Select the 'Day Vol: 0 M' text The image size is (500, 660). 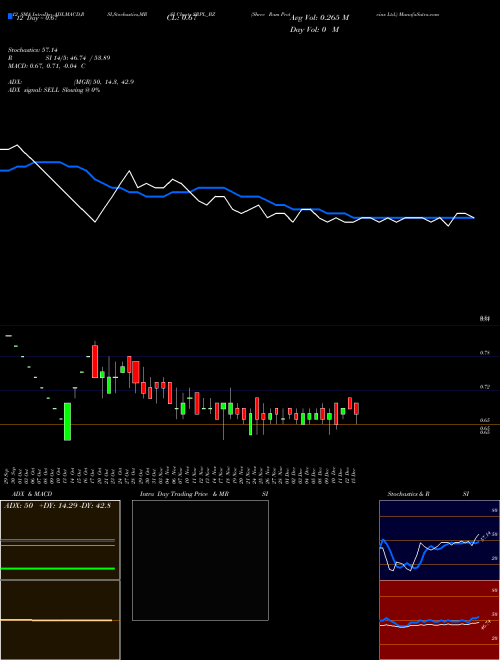(x=314, y=29)
